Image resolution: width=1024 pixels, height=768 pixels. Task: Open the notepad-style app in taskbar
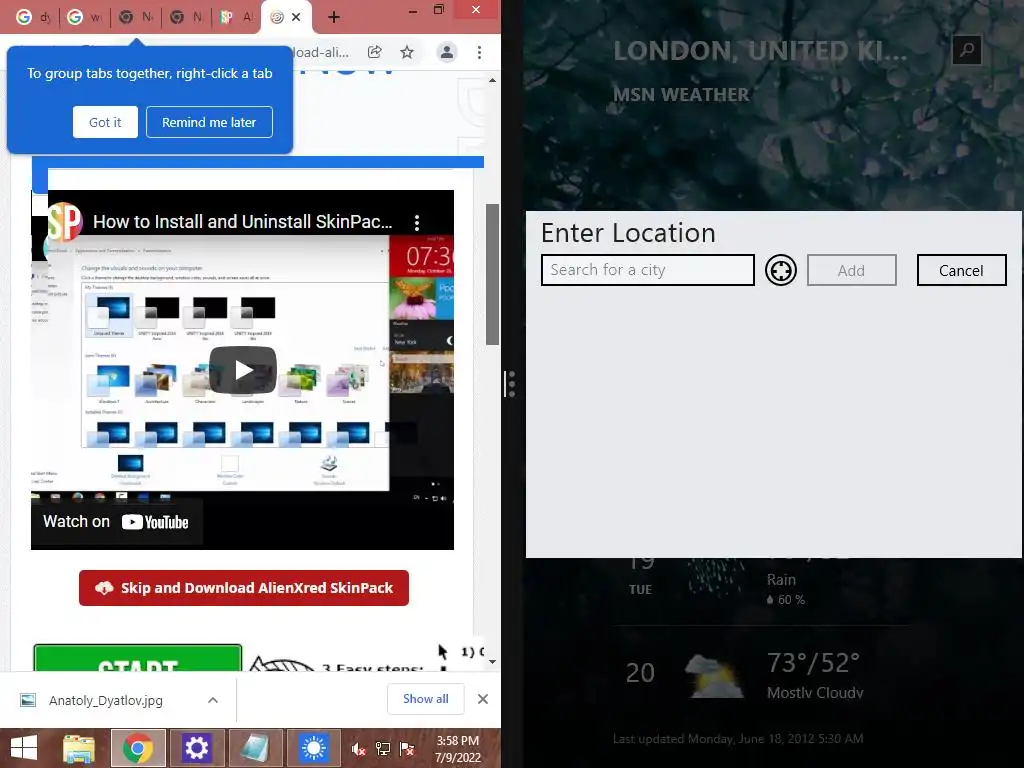pos(255,748)
